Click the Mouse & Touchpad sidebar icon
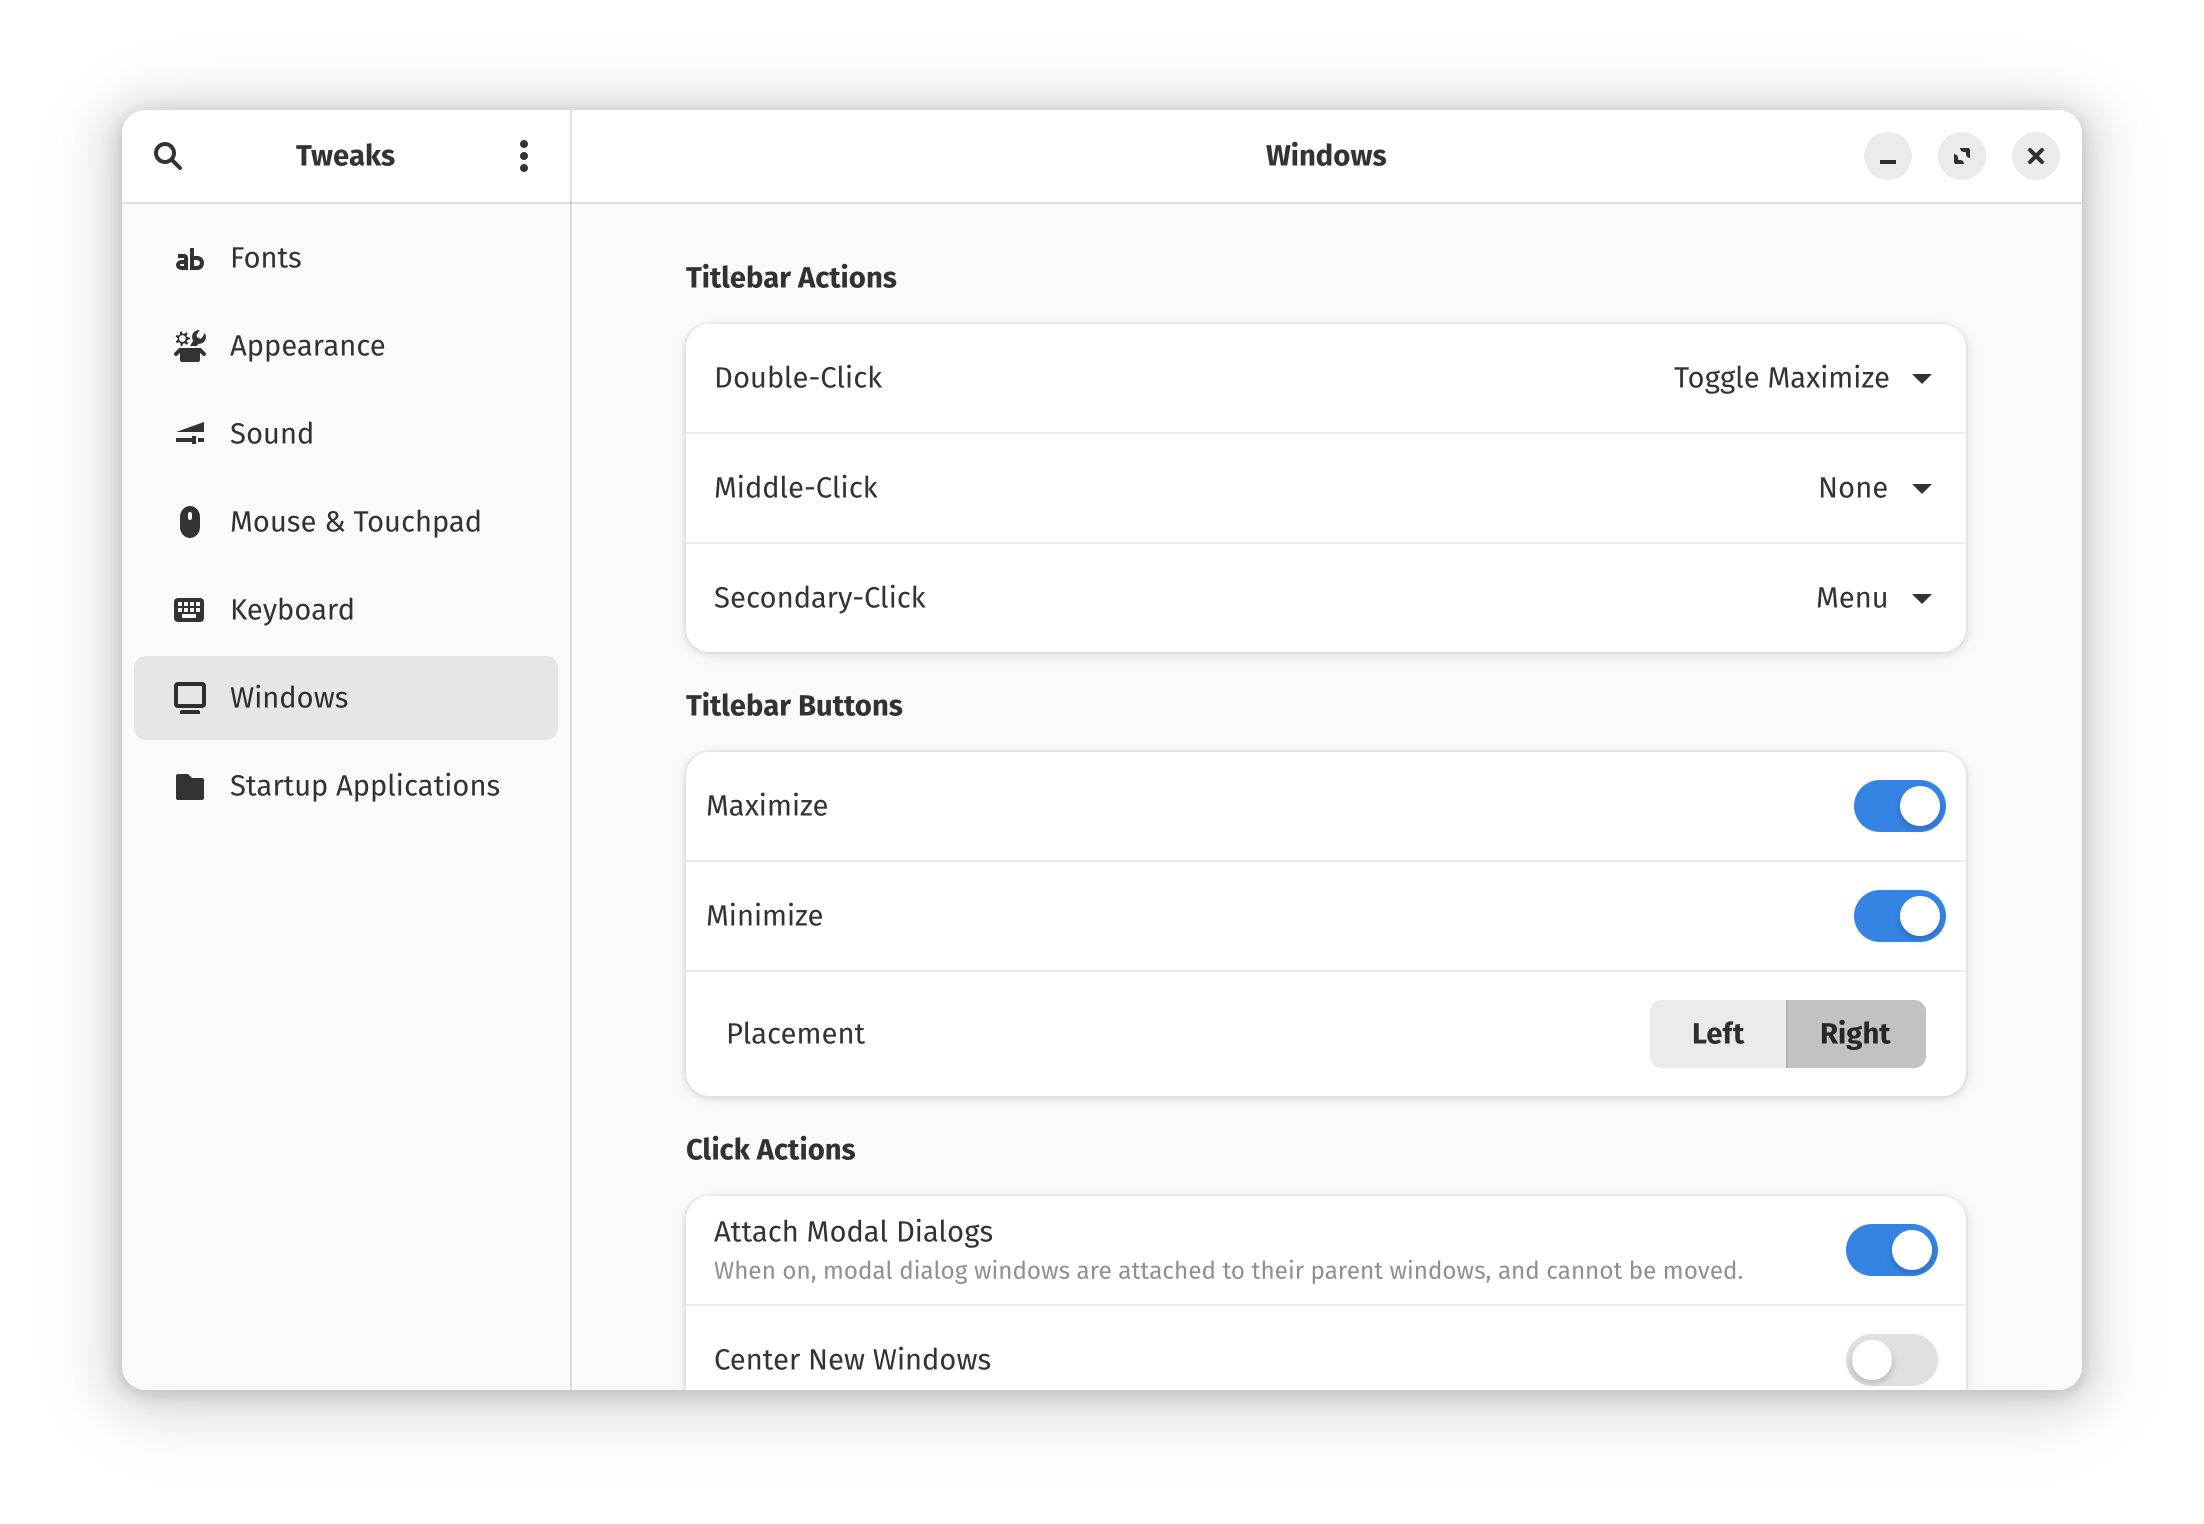Image resolution: width=2204 pixels, height=1524 pixels. [x=189, y=521]
